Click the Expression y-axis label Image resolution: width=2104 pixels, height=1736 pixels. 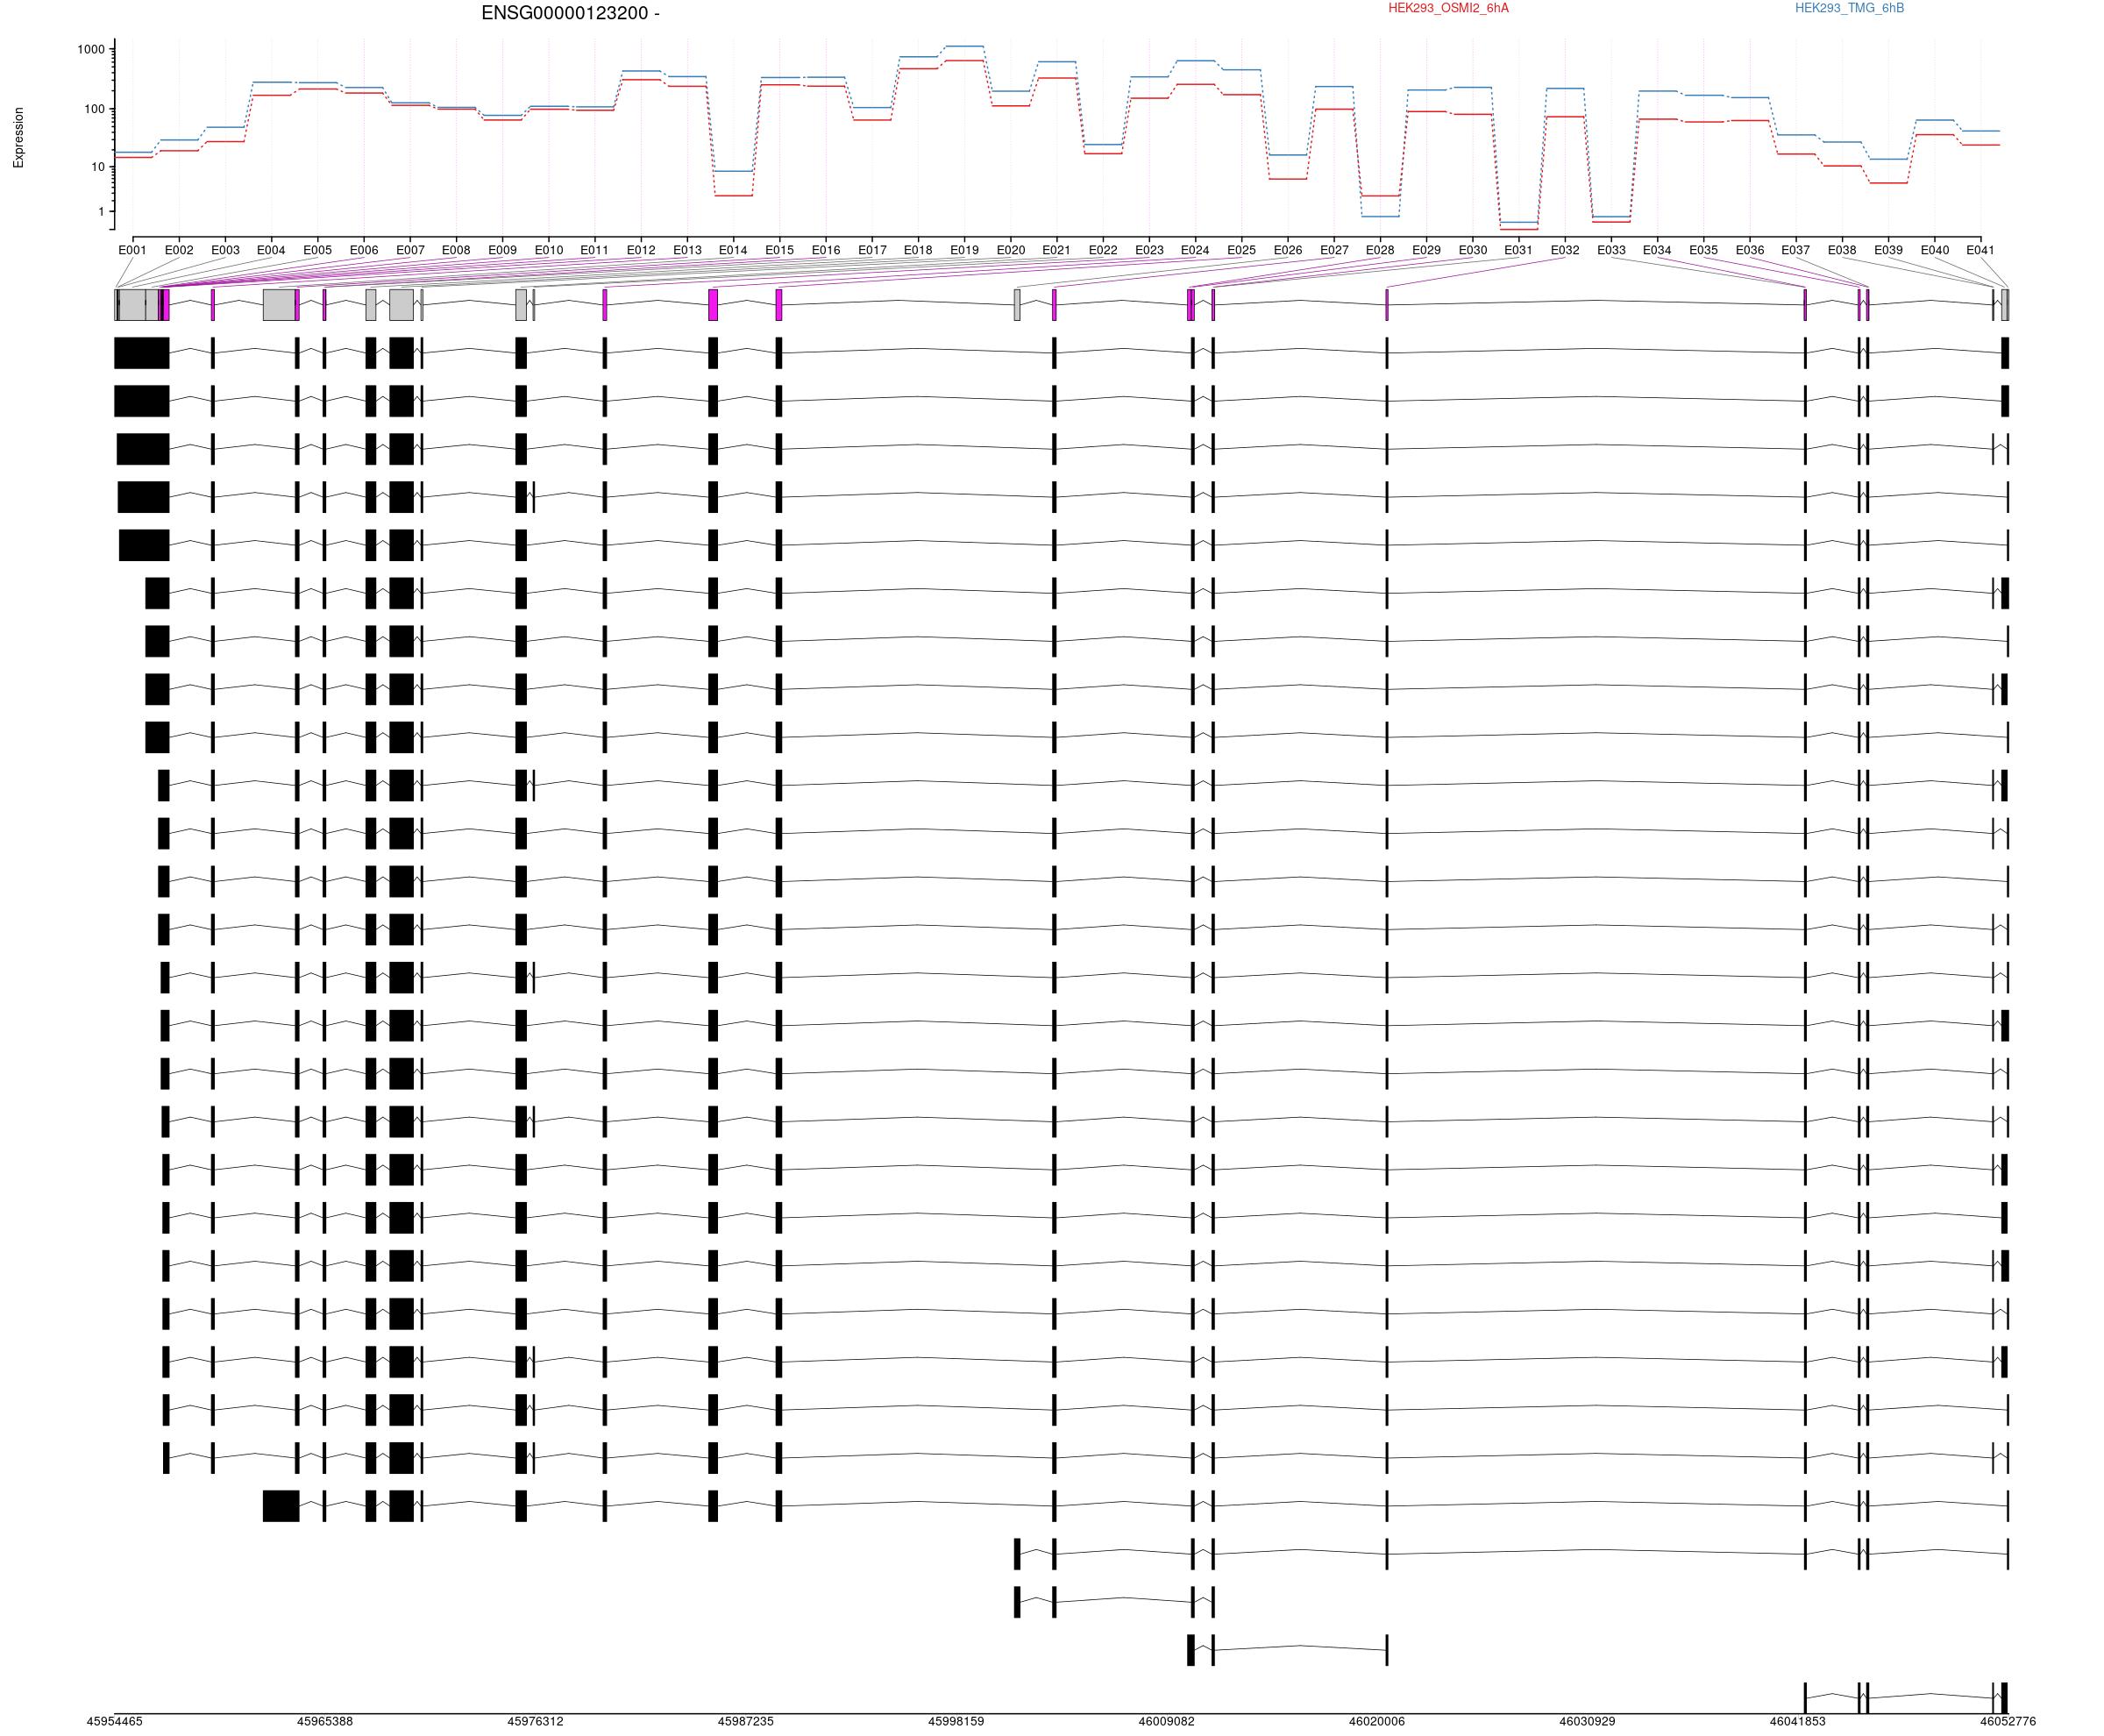point(18,138)
